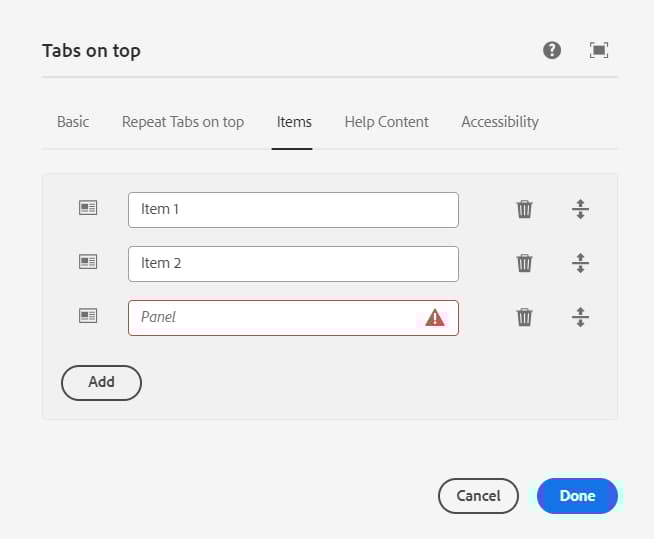Focus the Item 1 text field
654x539 pixels.
[293, 210]
